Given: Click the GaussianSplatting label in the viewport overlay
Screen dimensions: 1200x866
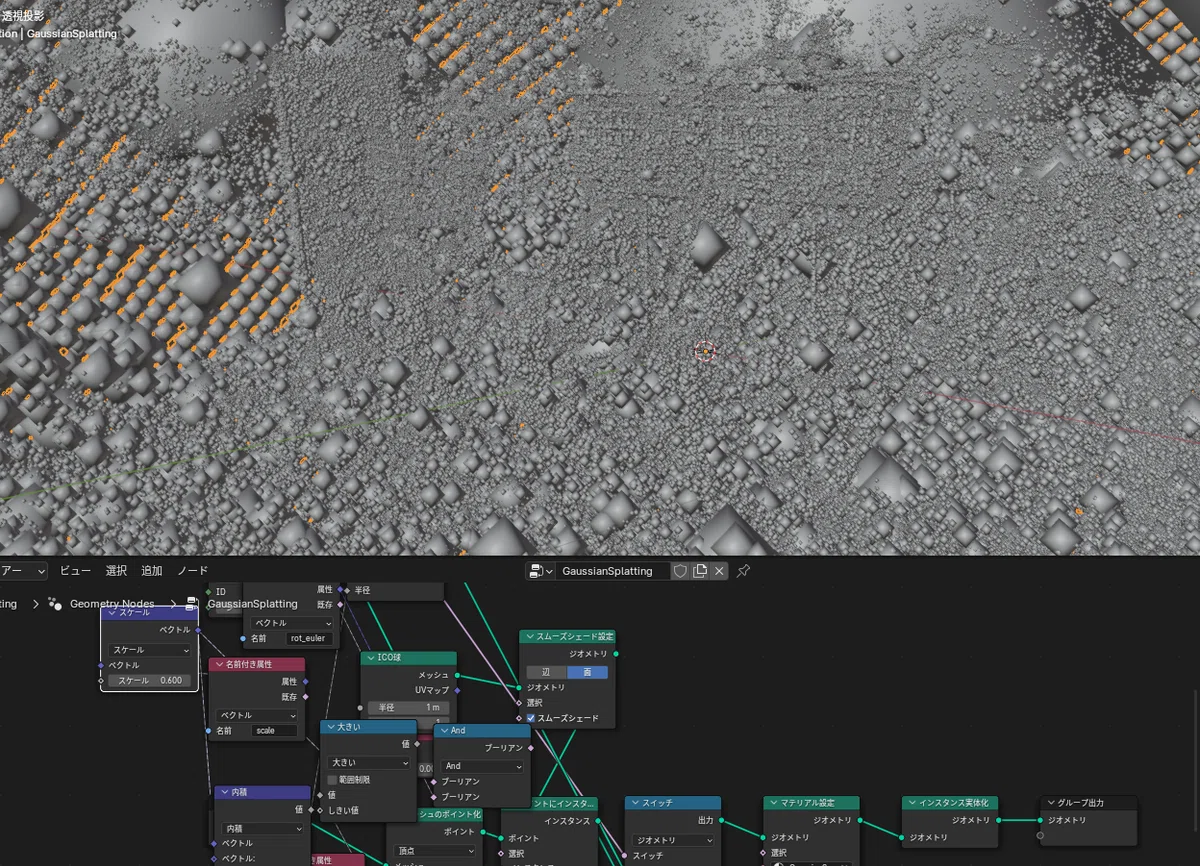Looking at the screenshot, I should (x=72, y=34).
